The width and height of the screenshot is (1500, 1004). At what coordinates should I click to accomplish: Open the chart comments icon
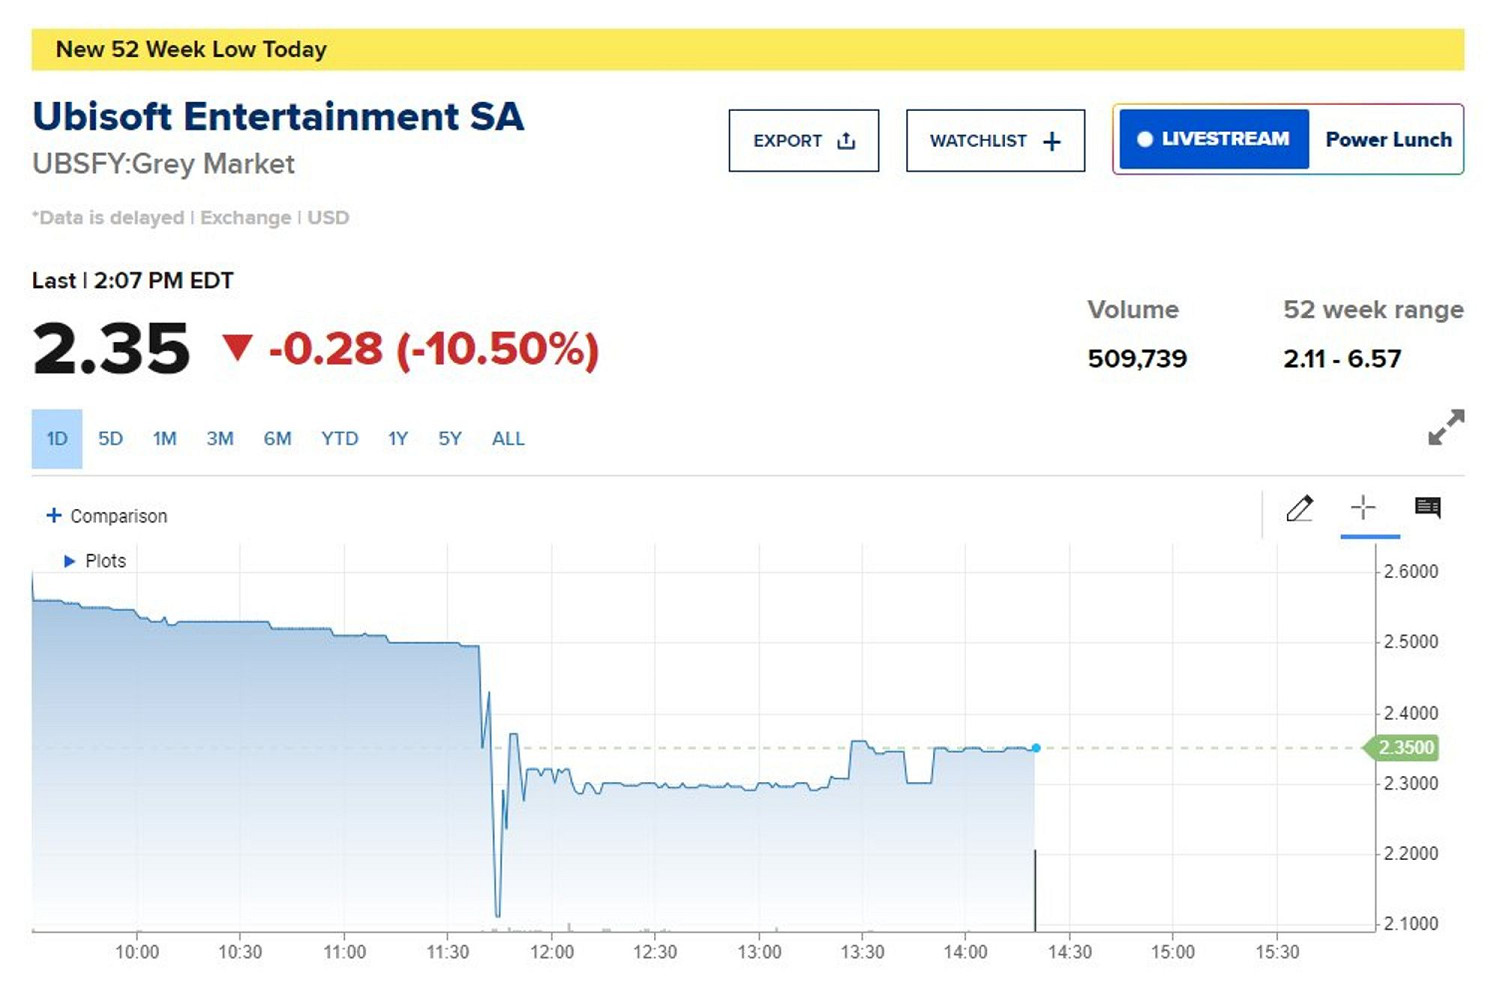(1427, 508)
